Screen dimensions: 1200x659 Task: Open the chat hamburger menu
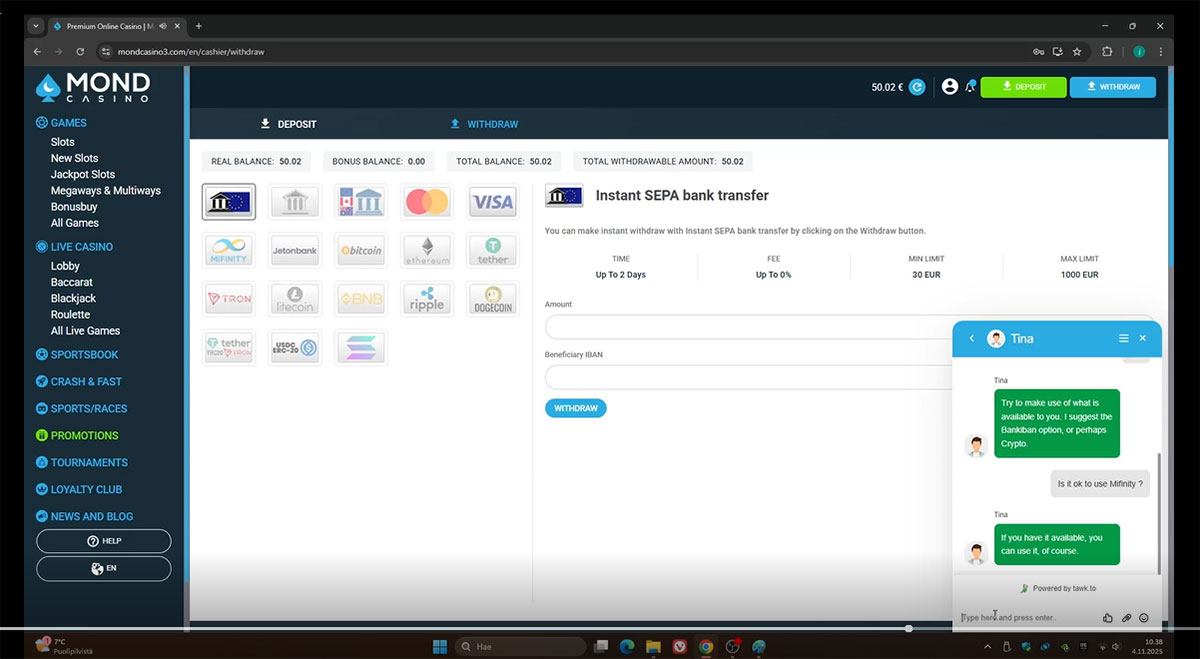[1124, 339]
